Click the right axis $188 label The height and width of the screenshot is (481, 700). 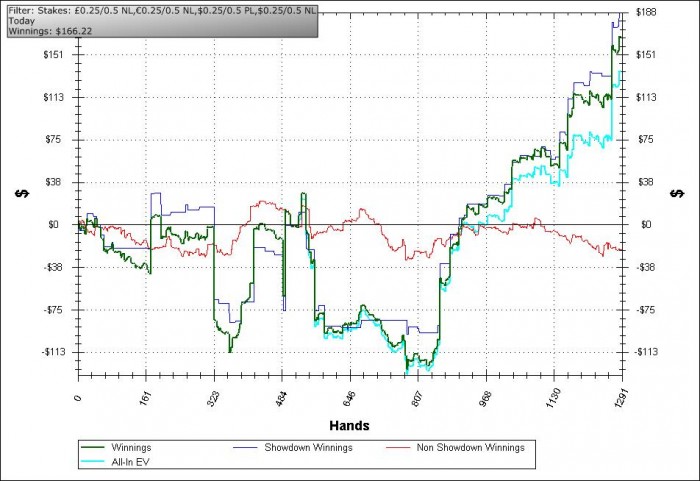(646, 12)
